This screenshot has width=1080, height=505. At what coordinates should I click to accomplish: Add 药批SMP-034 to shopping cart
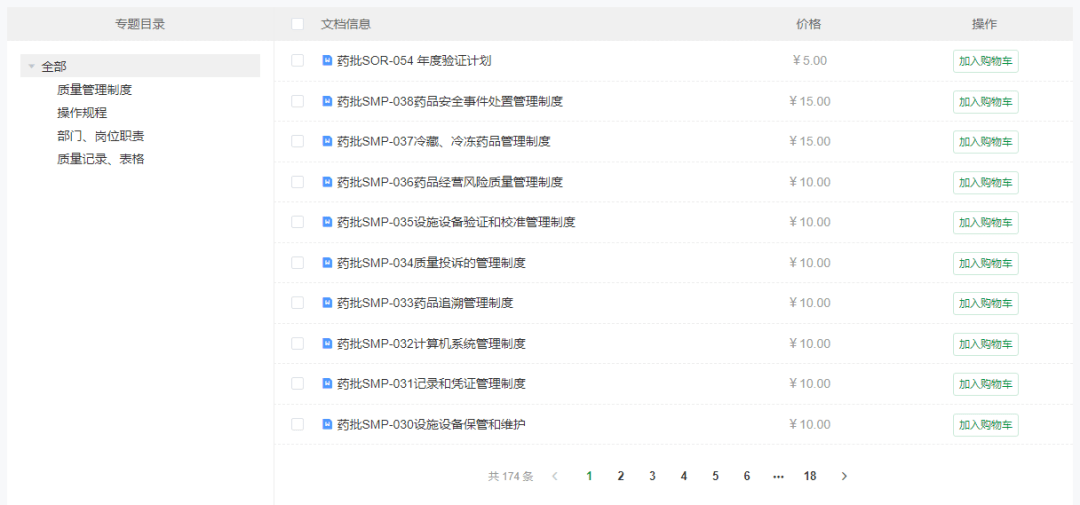tap(986, 263)
